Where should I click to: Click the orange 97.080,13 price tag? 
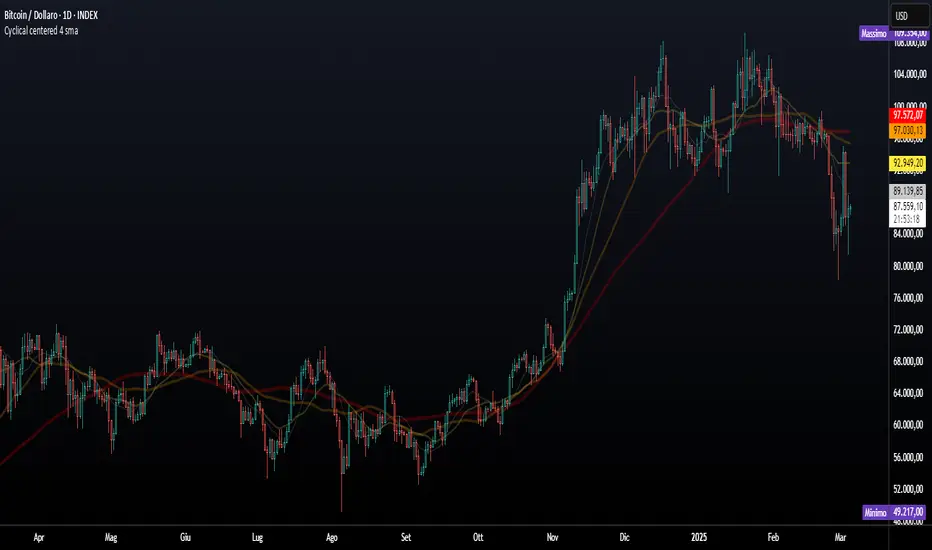908,130
